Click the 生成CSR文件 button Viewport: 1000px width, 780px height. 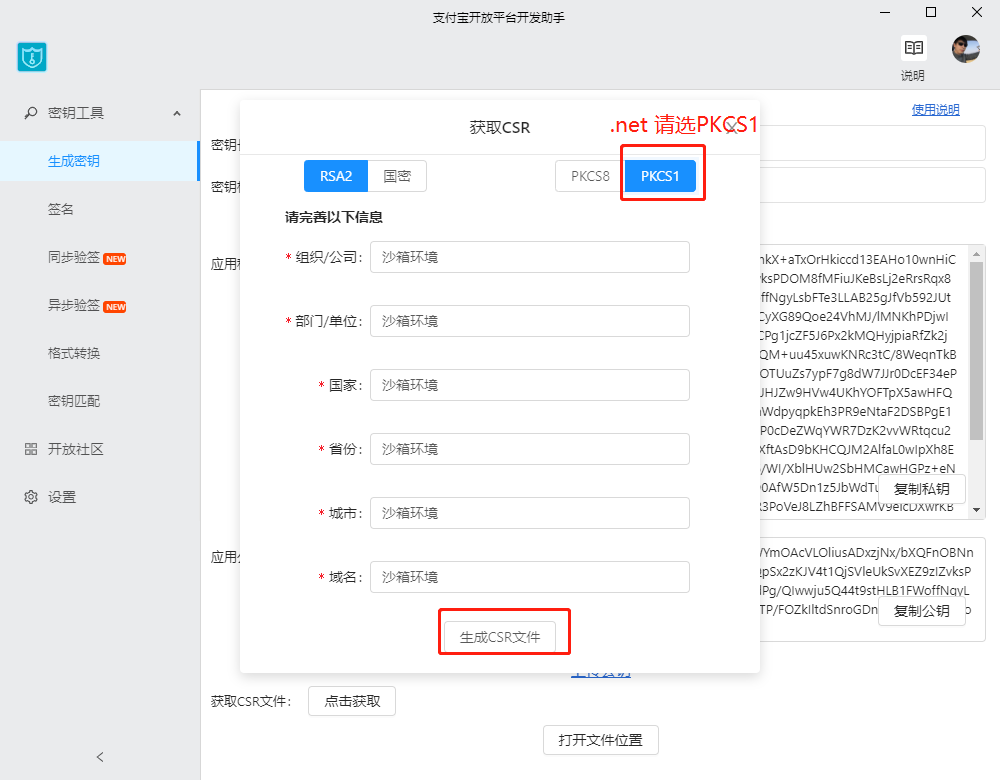(x=500, y=637)
